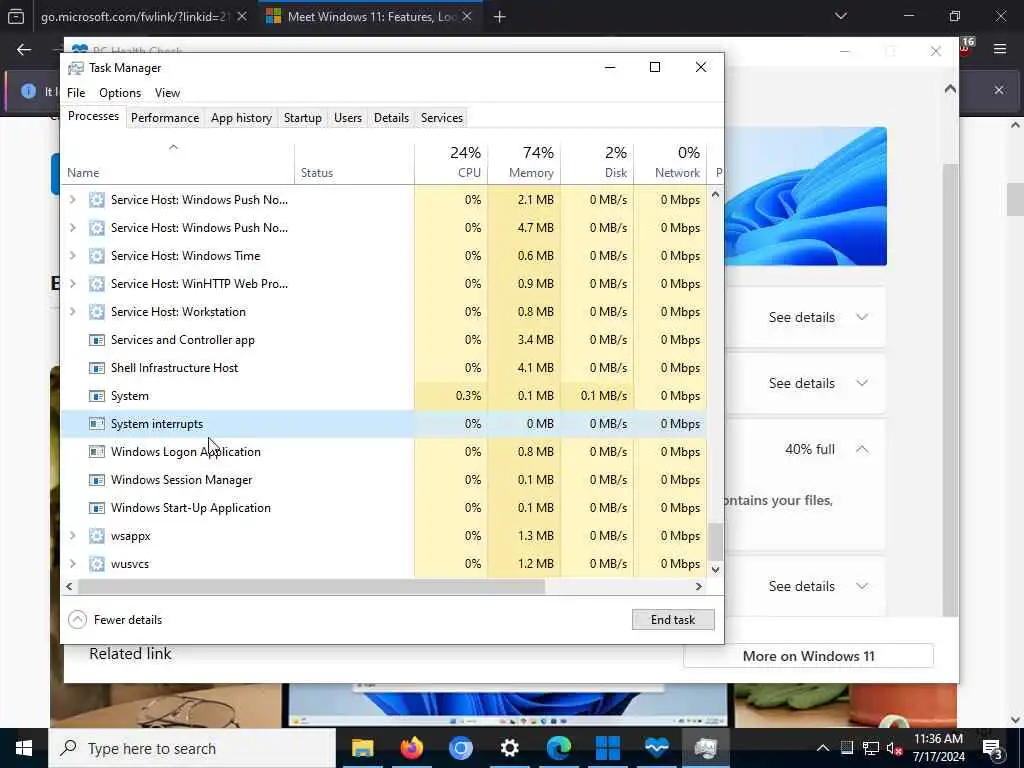Image resolution: width=1024 pixels, height=768 pixels.
Task: Click the Service Host: Workstation gear icon
Action: pos(97,312)
